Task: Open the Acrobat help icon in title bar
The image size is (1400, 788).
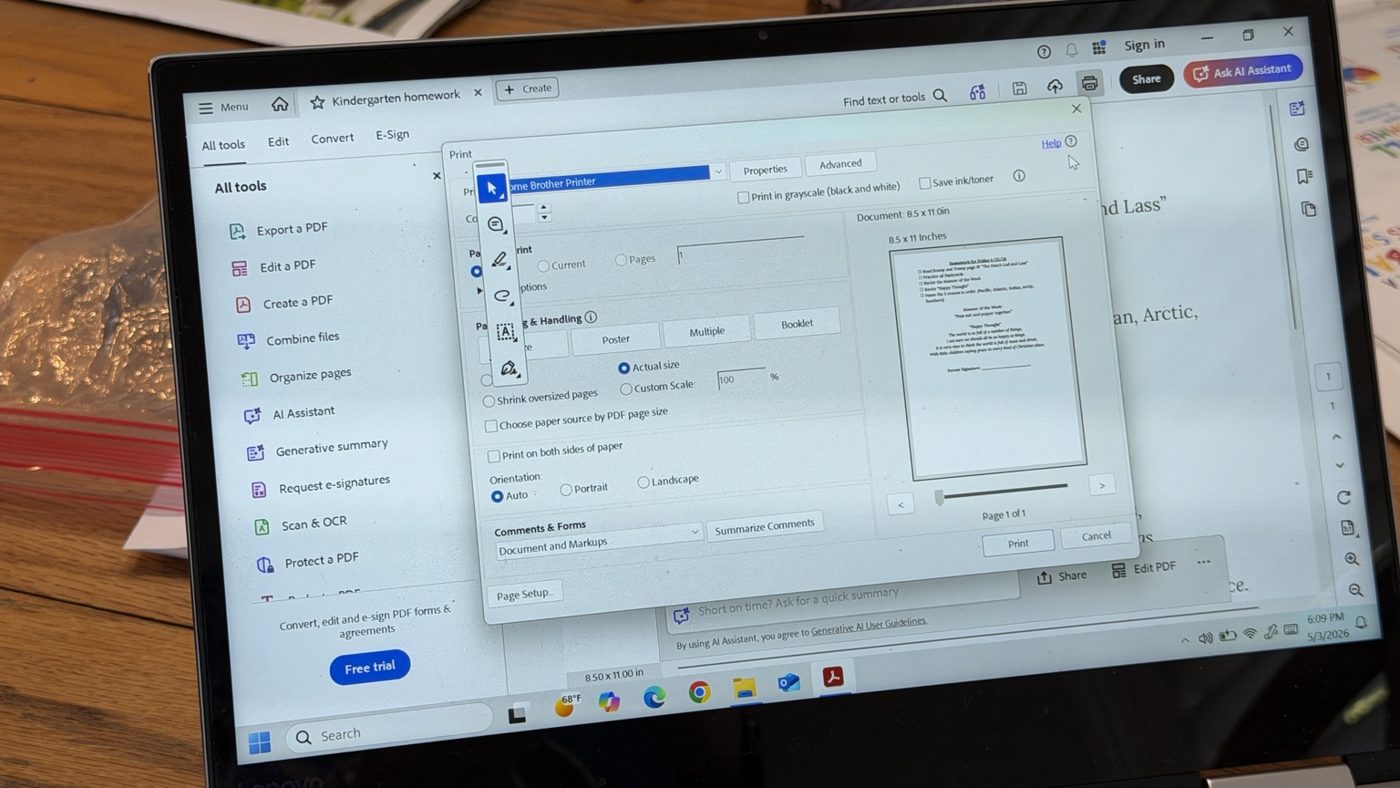Action: 1044,52
